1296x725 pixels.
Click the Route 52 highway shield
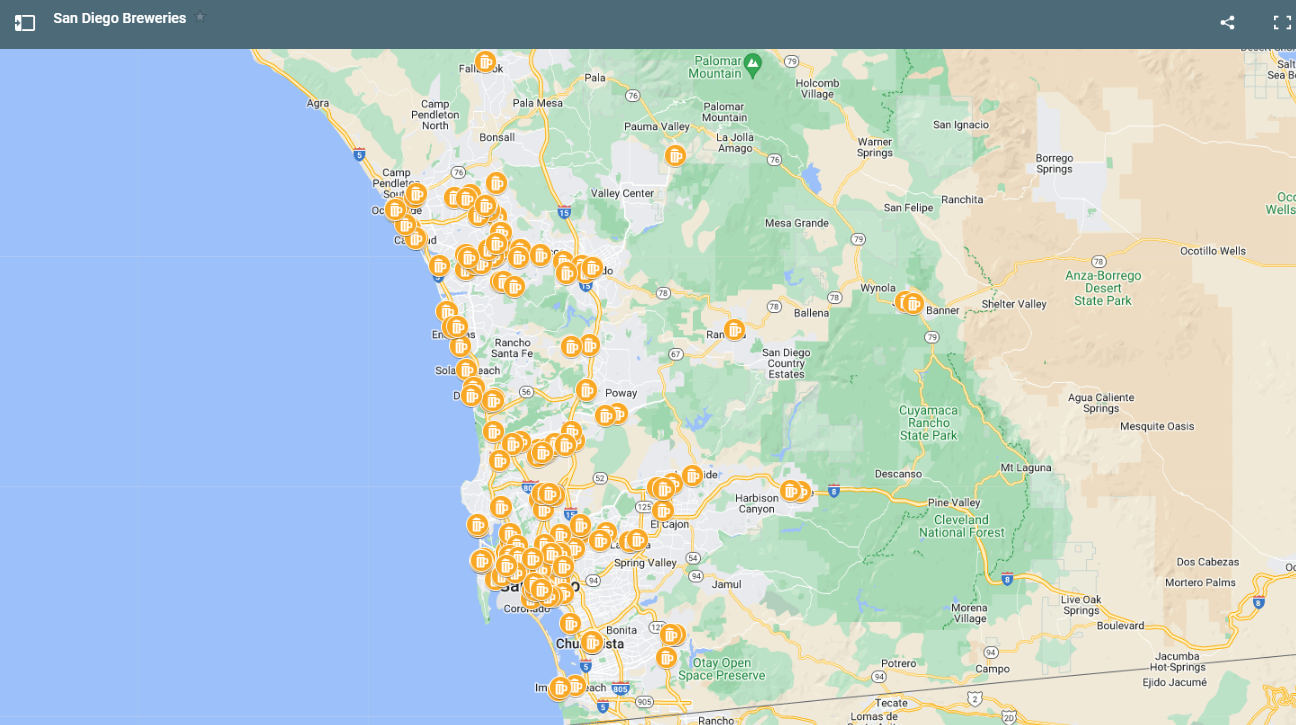coord(600,479)
